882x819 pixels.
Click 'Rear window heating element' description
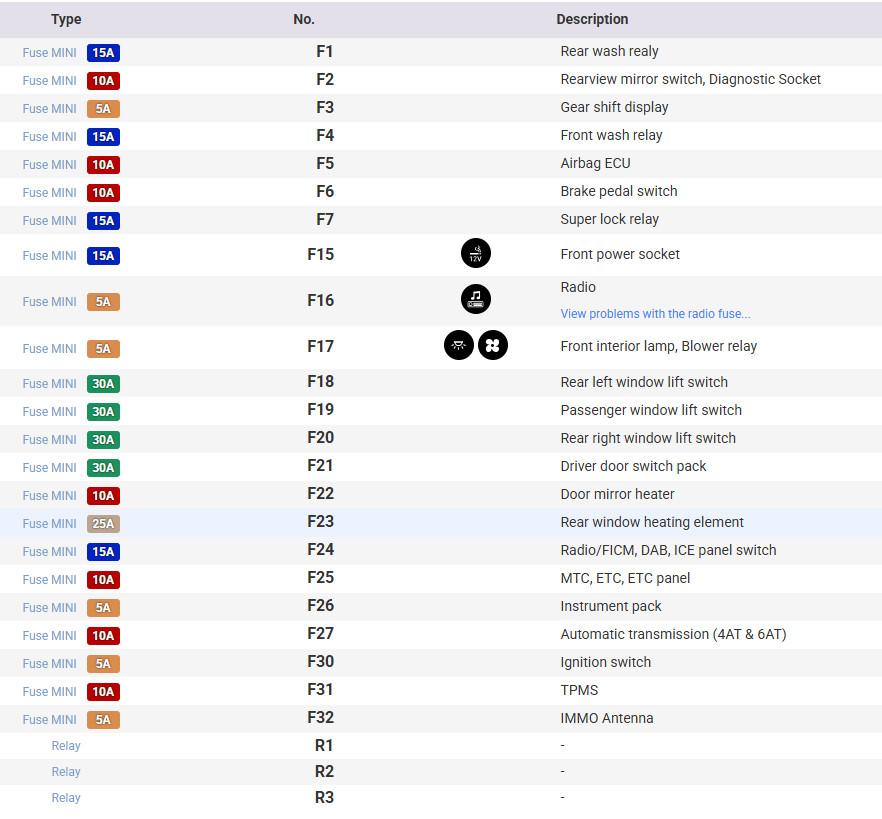pyautogui.click(x=652, y=523)
